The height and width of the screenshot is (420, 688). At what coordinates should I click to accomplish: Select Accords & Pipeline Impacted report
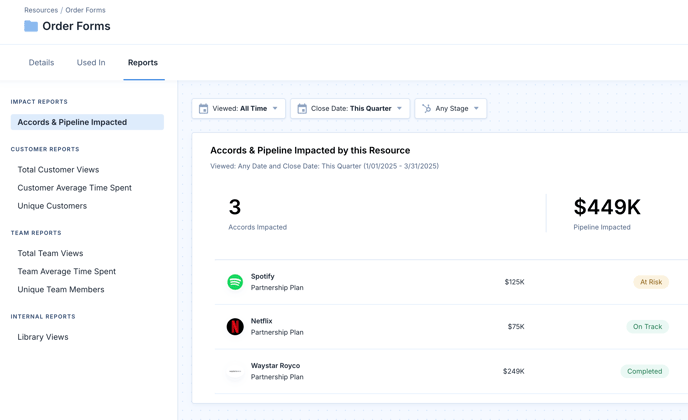[87, 122]
